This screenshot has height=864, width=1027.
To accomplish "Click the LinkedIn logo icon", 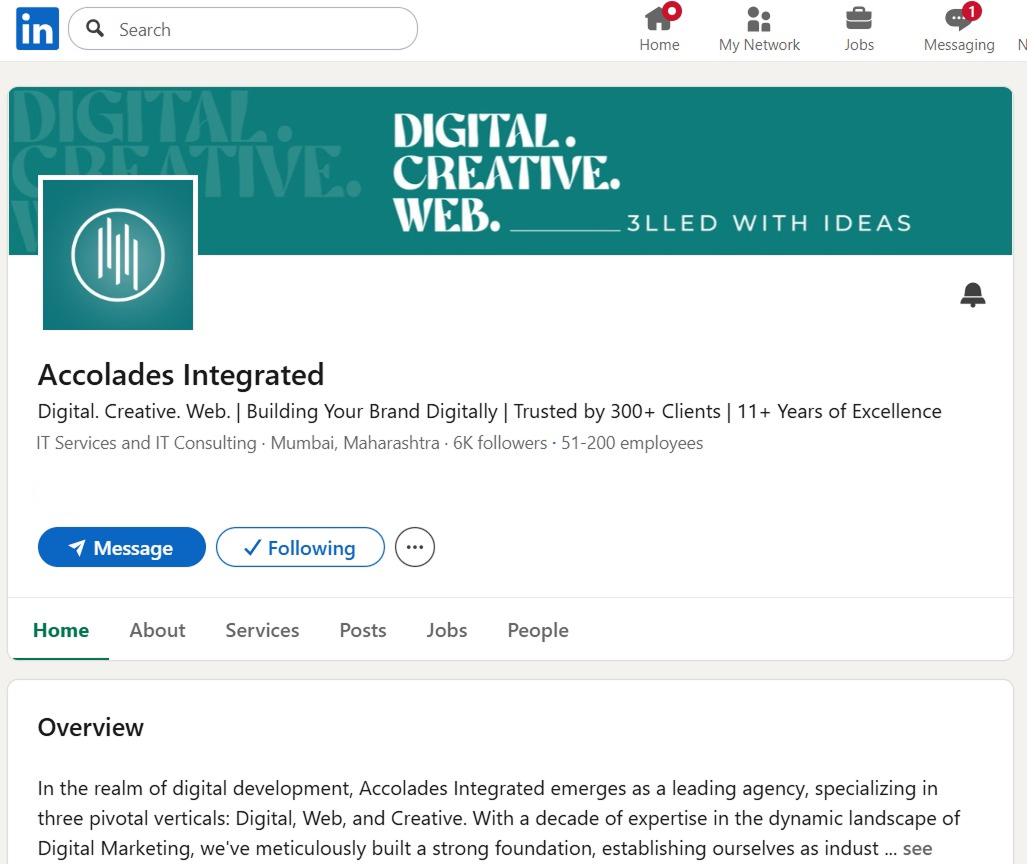I will pyautogui.click(x=37, y=29).
